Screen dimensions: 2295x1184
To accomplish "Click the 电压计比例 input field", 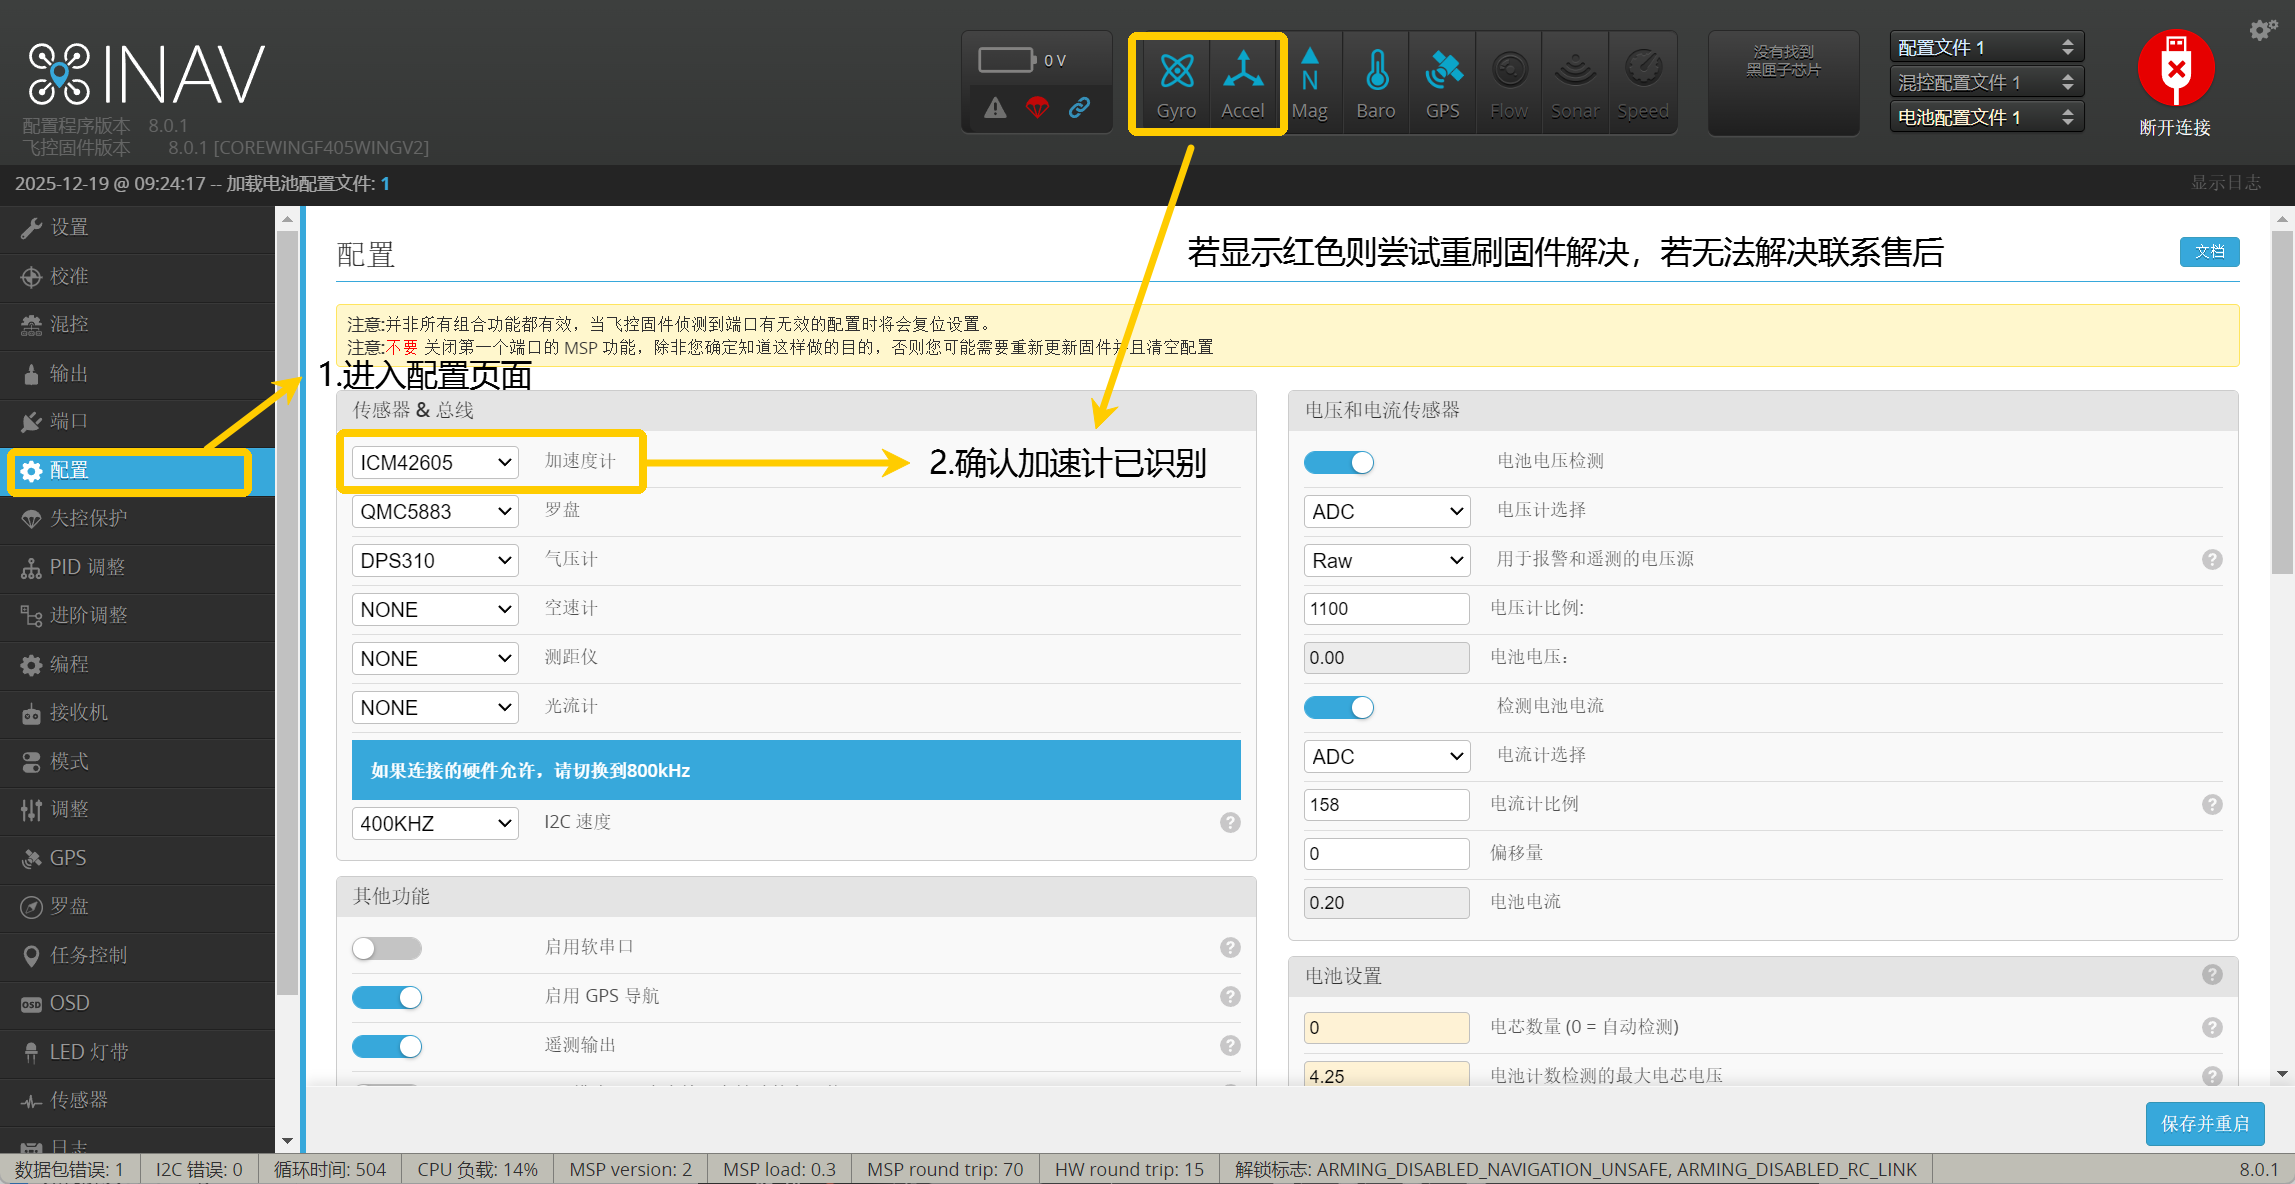I will (x=1386, y=609).
